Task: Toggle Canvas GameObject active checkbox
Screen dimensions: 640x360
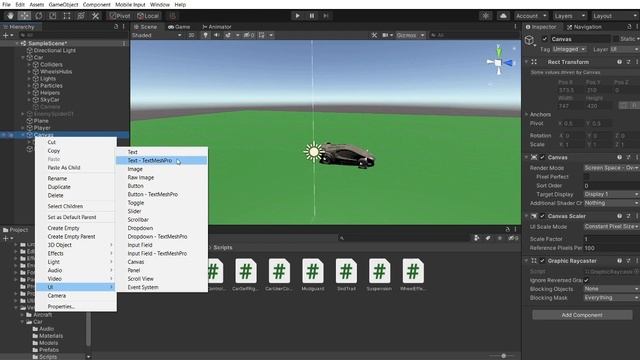Action: (544, 39)
